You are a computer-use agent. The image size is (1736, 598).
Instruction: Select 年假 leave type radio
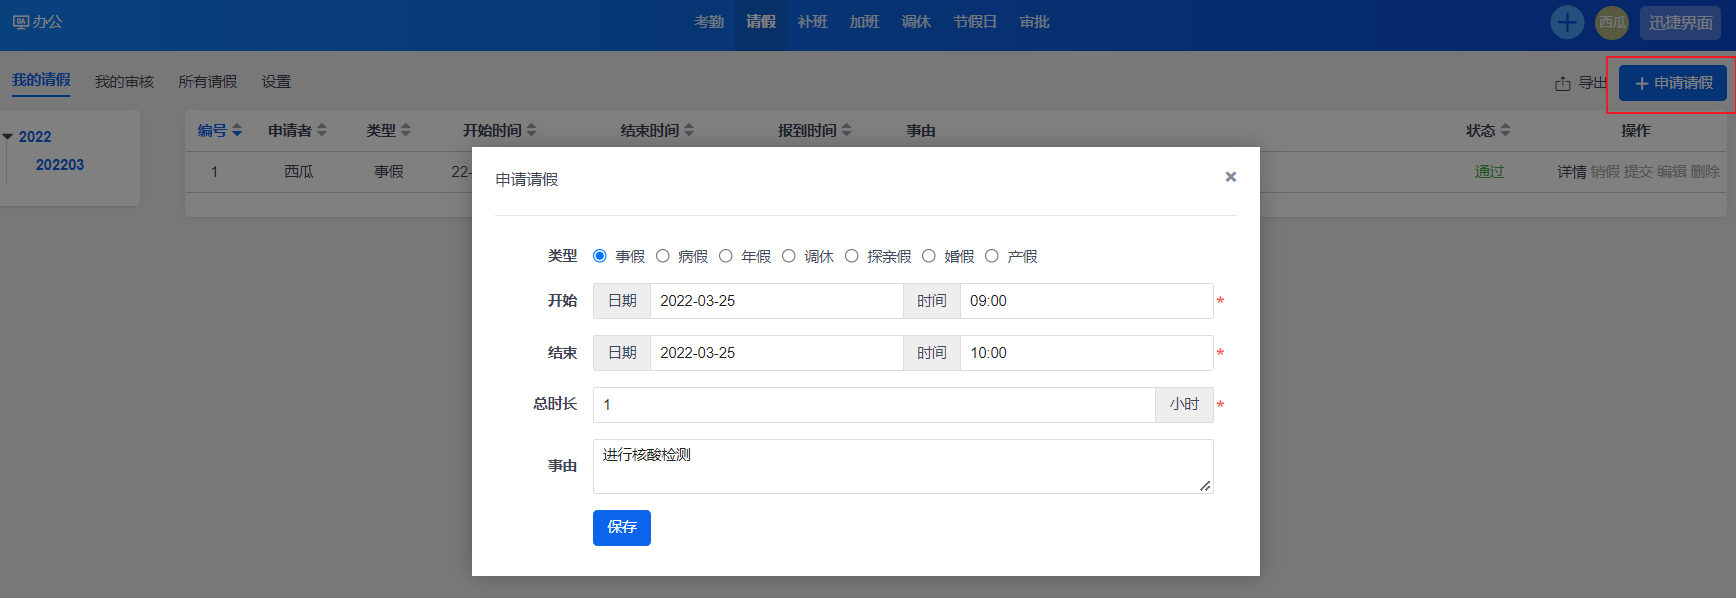click(x=726, y=256)
